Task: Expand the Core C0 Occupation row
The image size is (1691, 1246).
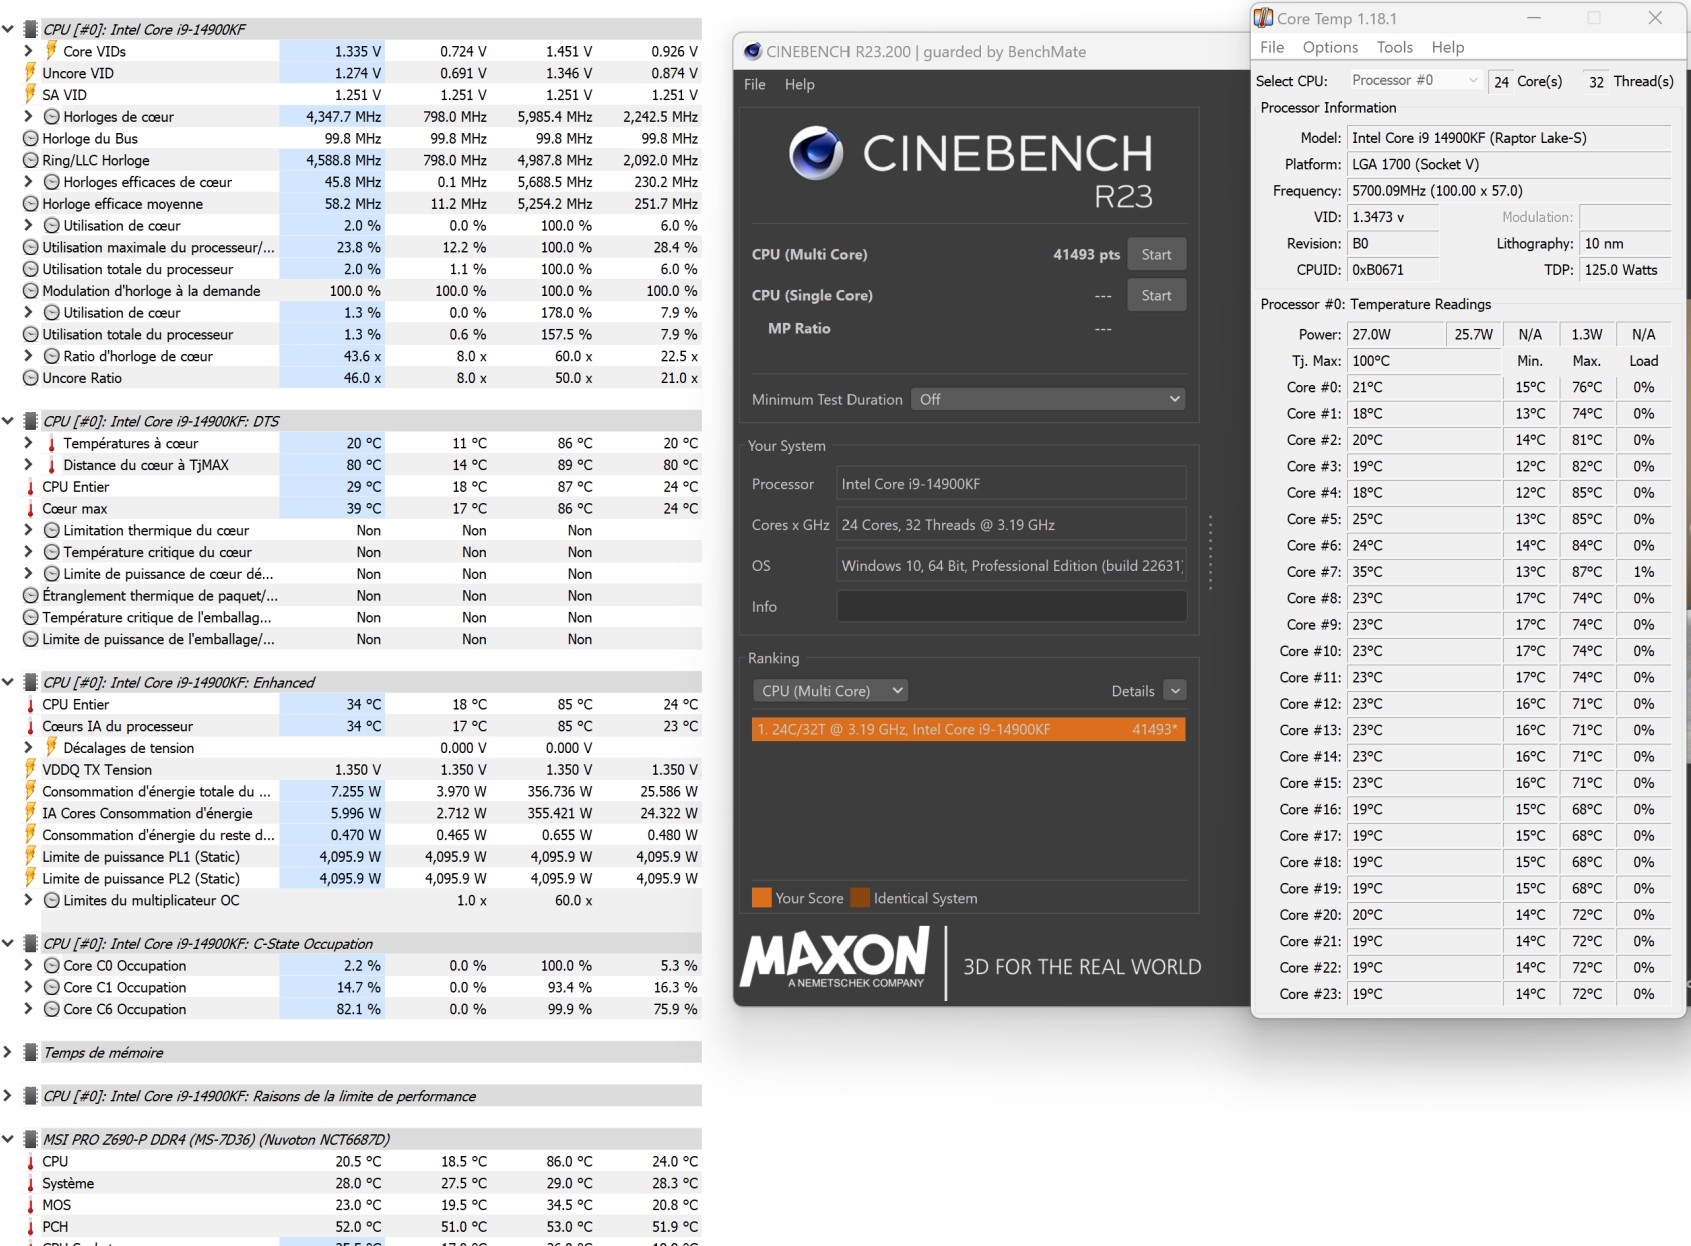Action: [x=28, y=965]
